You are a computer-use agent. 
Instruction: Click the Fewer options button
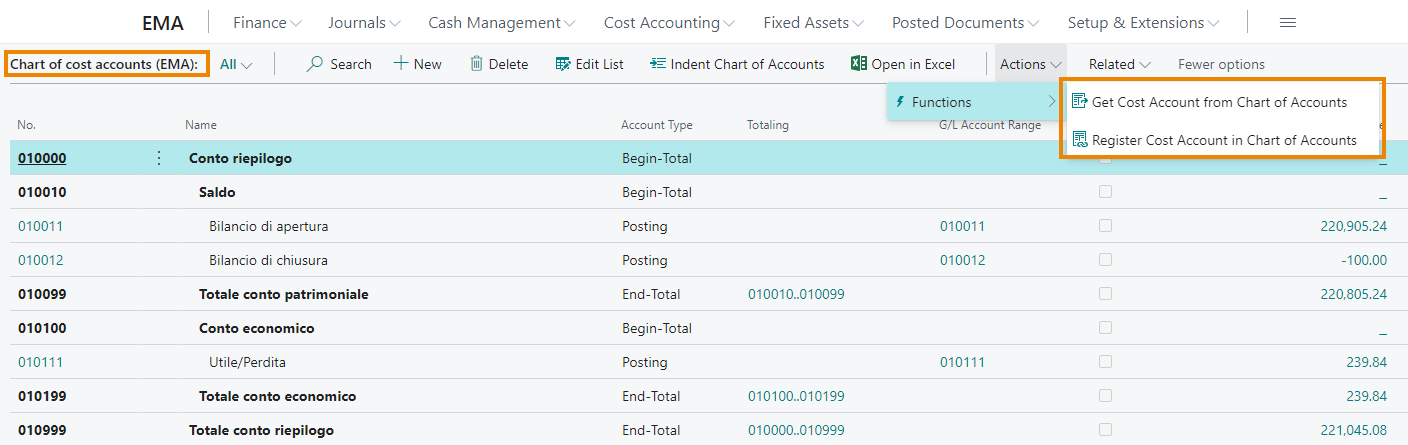1221,64
